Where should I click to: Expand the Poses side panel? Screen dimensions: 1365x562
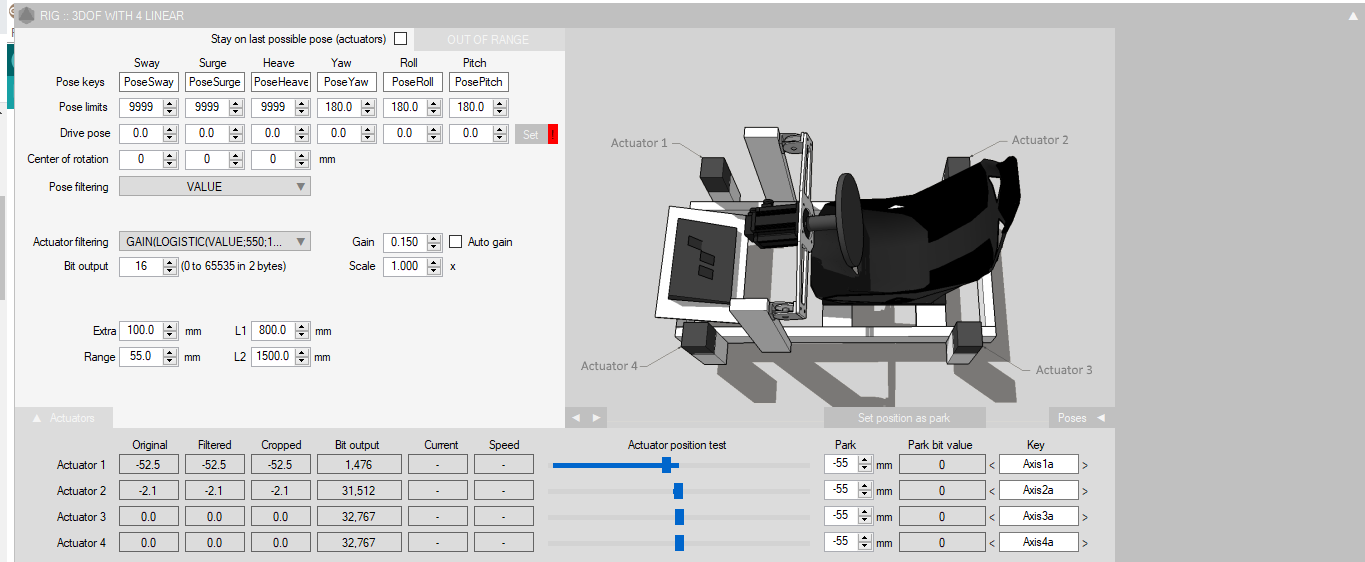[1081, 418]
